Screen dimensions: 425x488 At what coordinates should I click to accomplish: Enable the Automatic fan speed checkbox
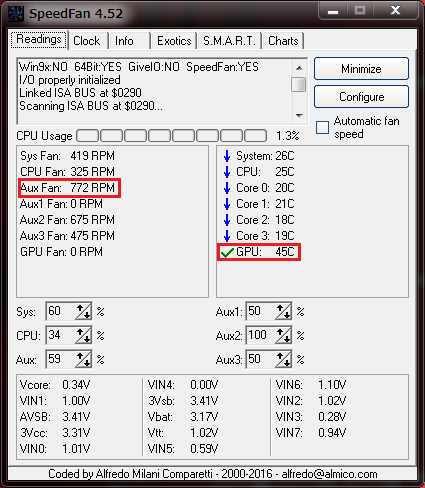[322, 128]
